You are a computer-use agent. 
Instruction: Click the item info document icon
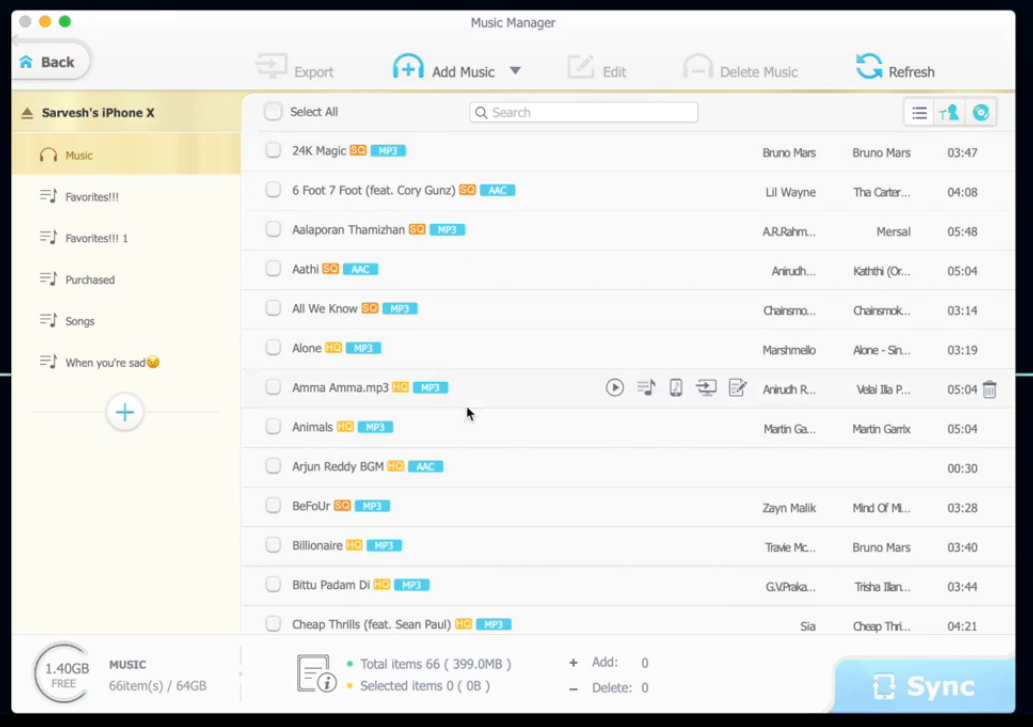(x=316, y=674)
